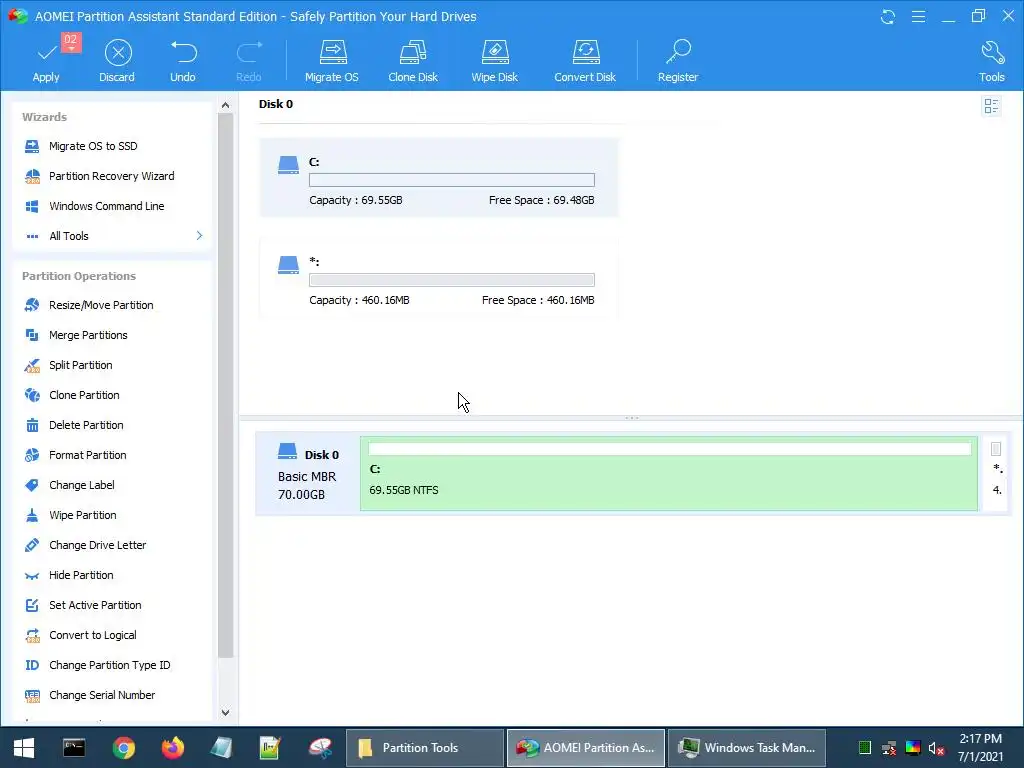
Task: Click the Change Drive Letter pencil icon
Action: tap(32, 545)
